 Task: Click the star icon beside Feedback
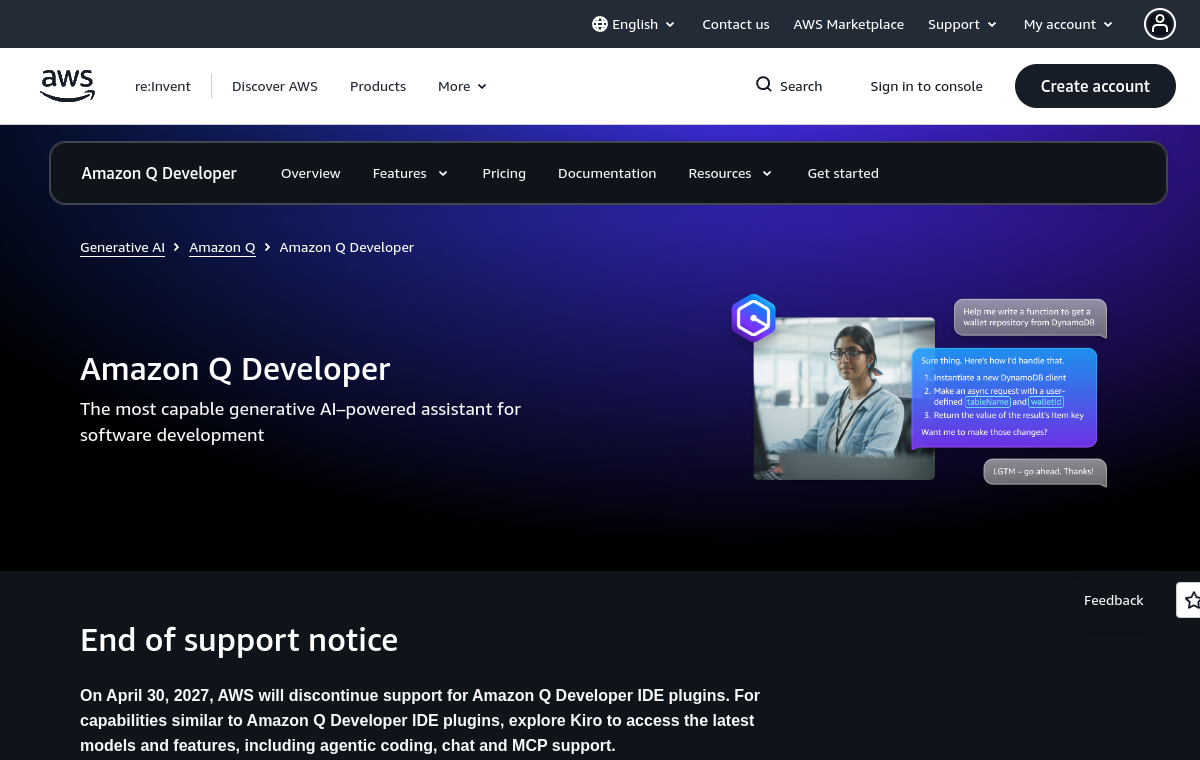(x=1191, y=600)
